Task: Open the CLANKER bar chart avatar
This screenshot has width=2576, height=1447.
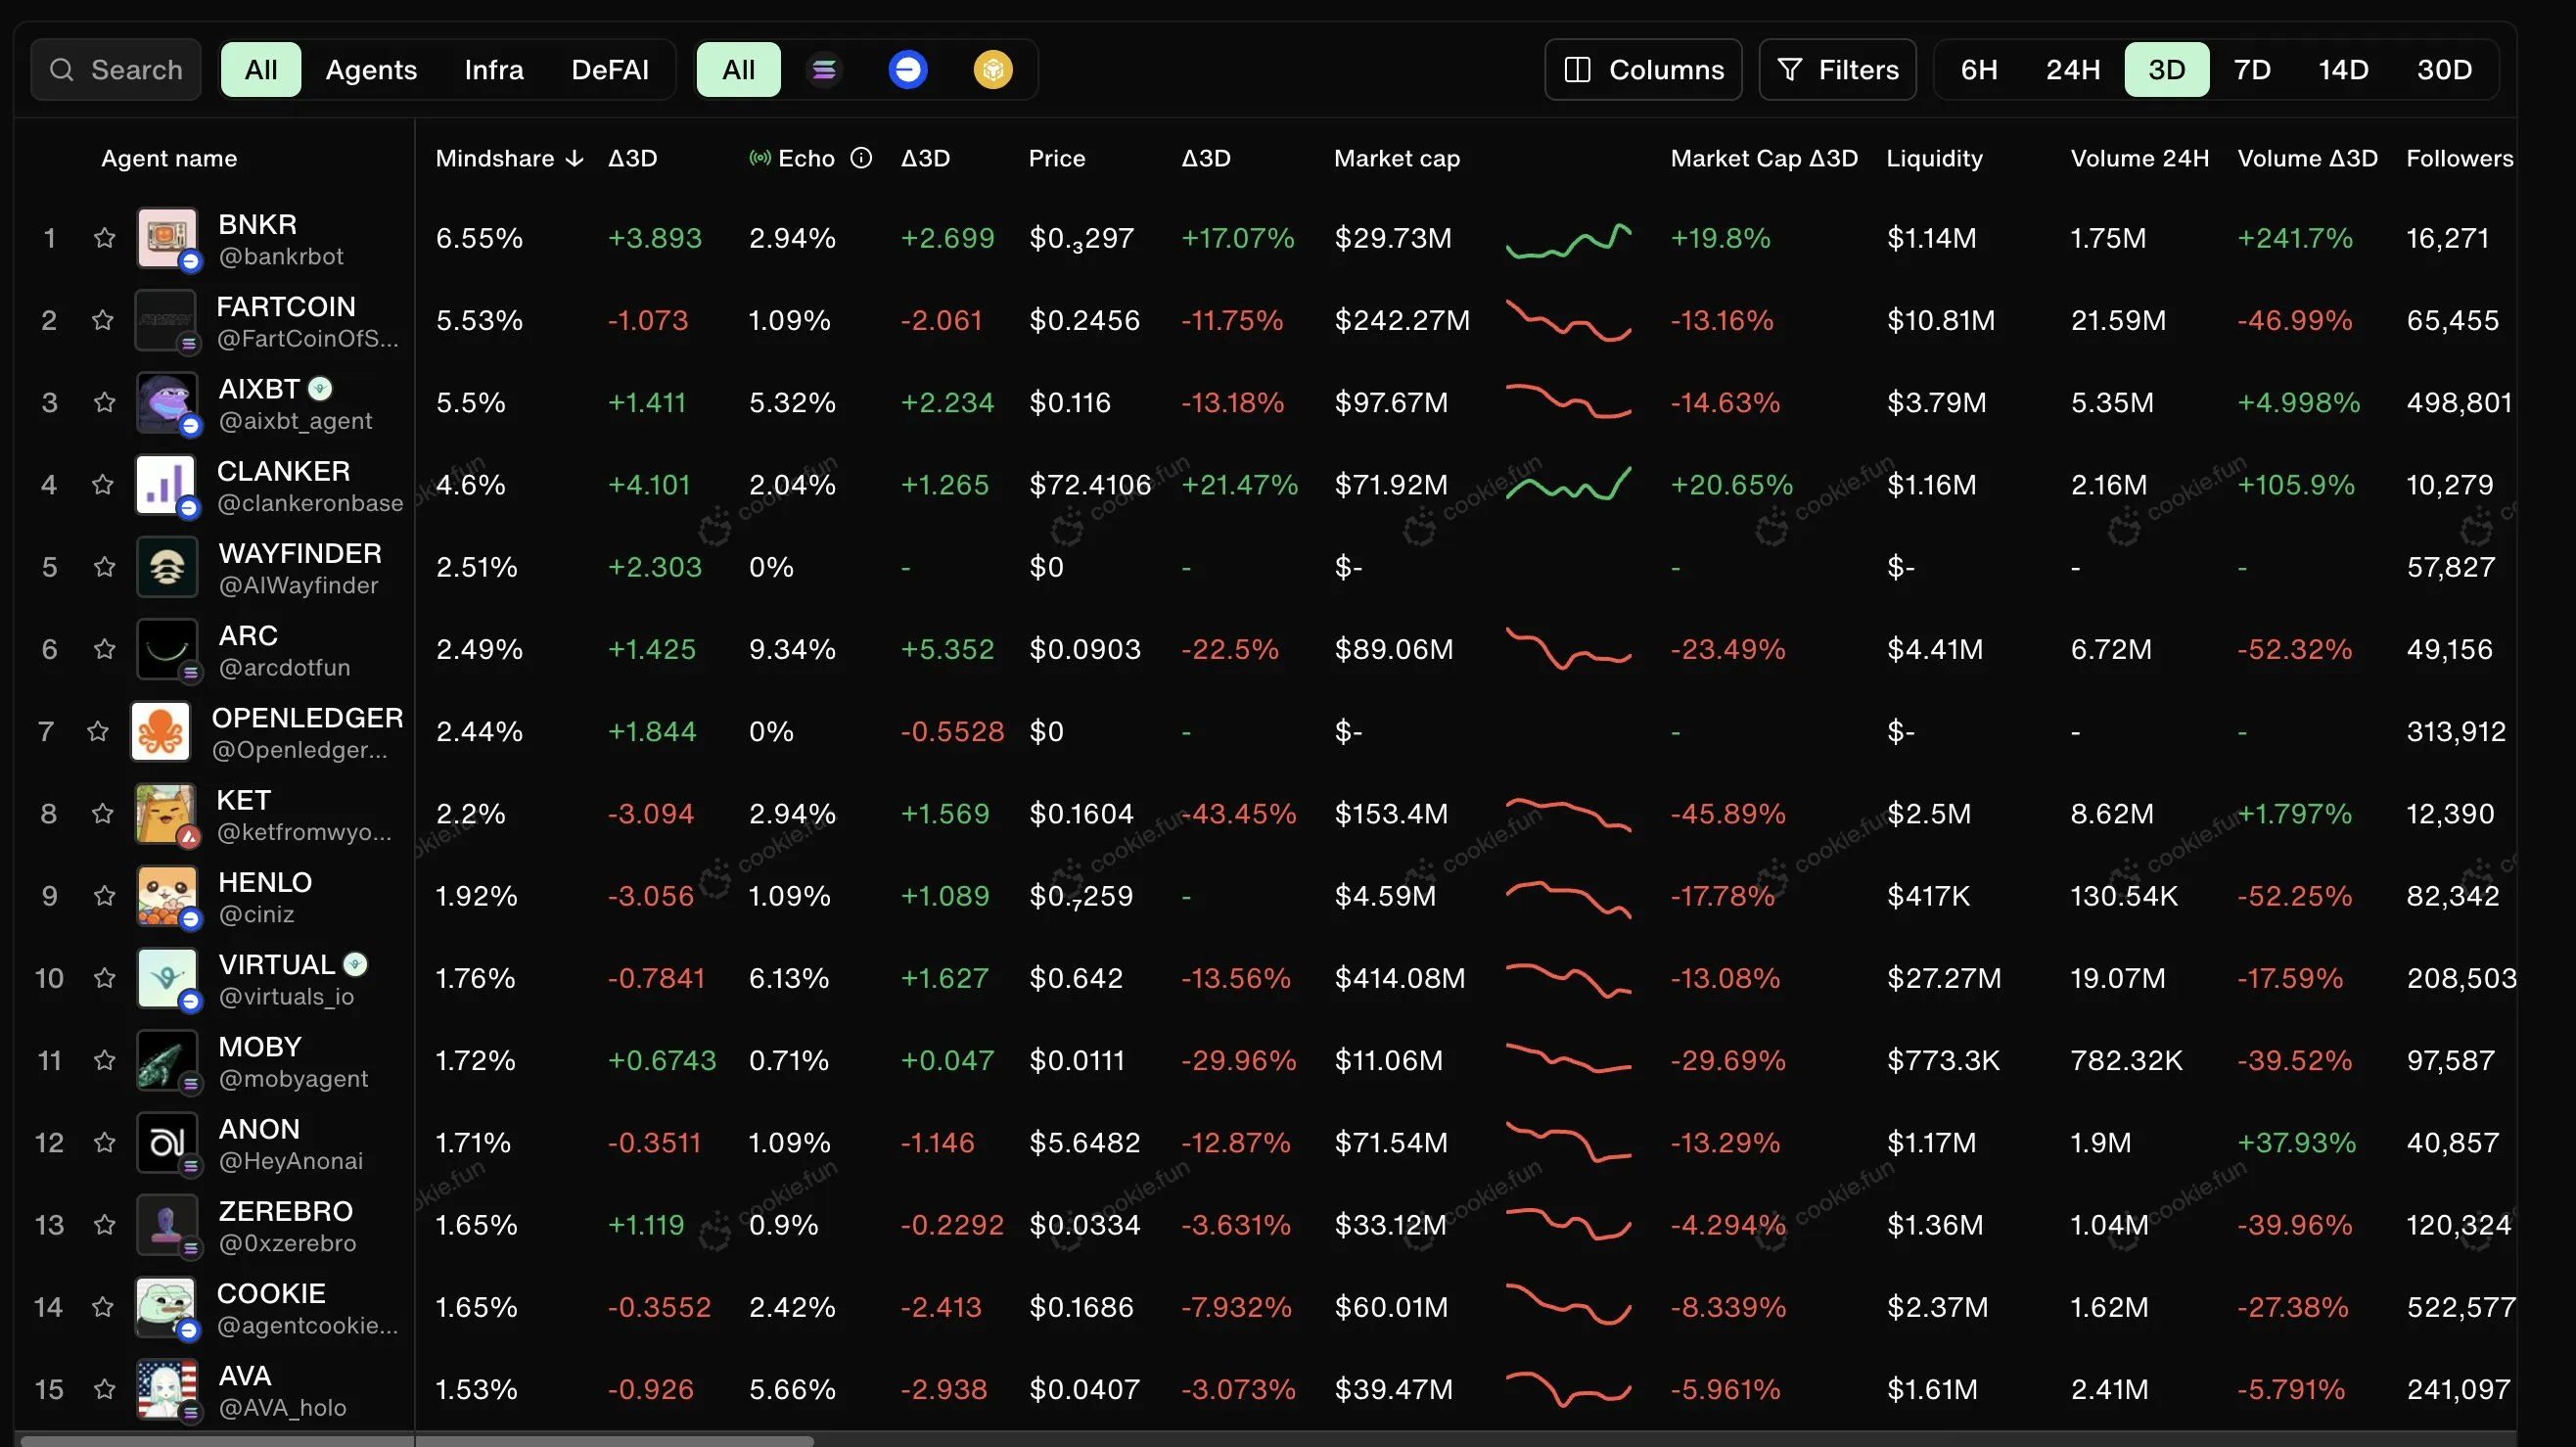Action: (165, 485)
